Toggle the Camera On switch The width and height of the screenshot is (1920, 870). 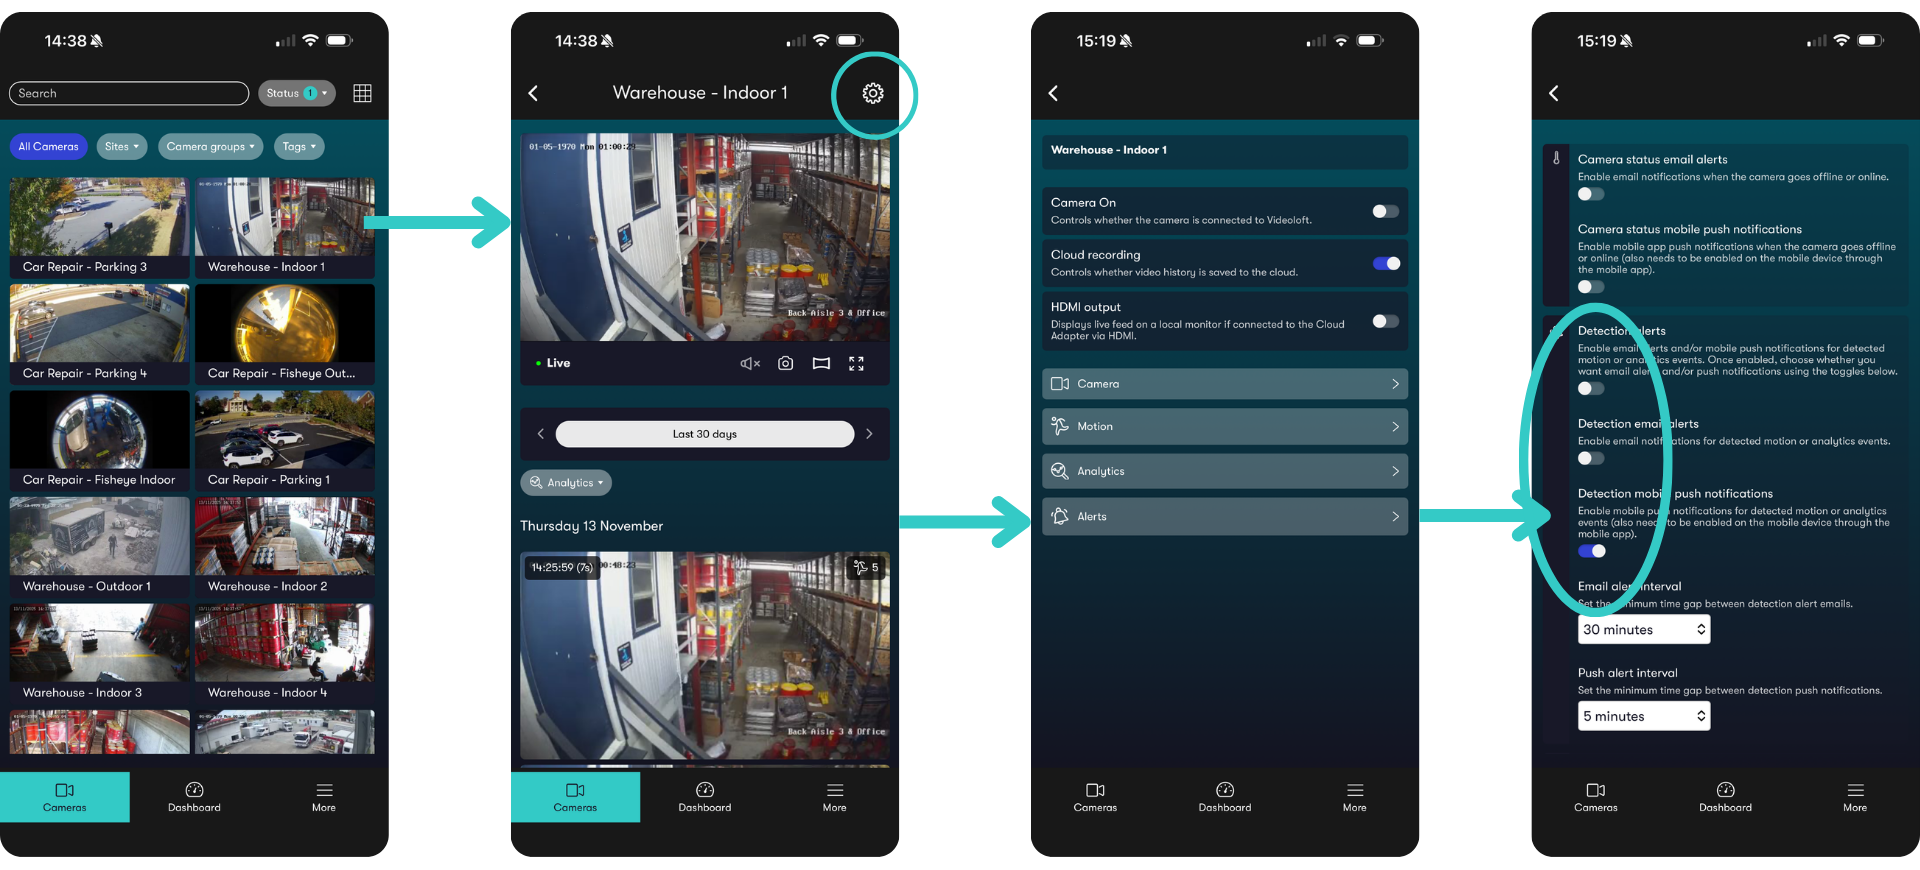(x=1386, y=211)
